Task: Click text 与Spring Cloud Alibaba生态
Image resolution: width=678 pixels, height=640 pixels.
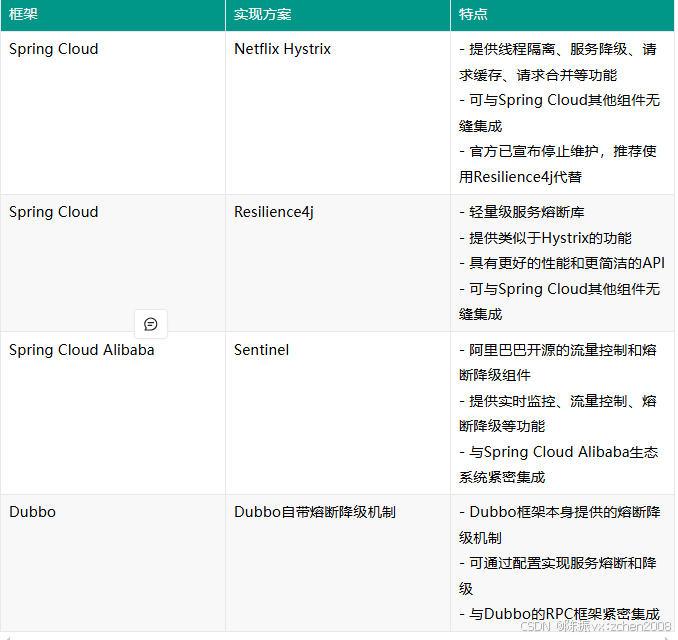Action: pos(564,452)
